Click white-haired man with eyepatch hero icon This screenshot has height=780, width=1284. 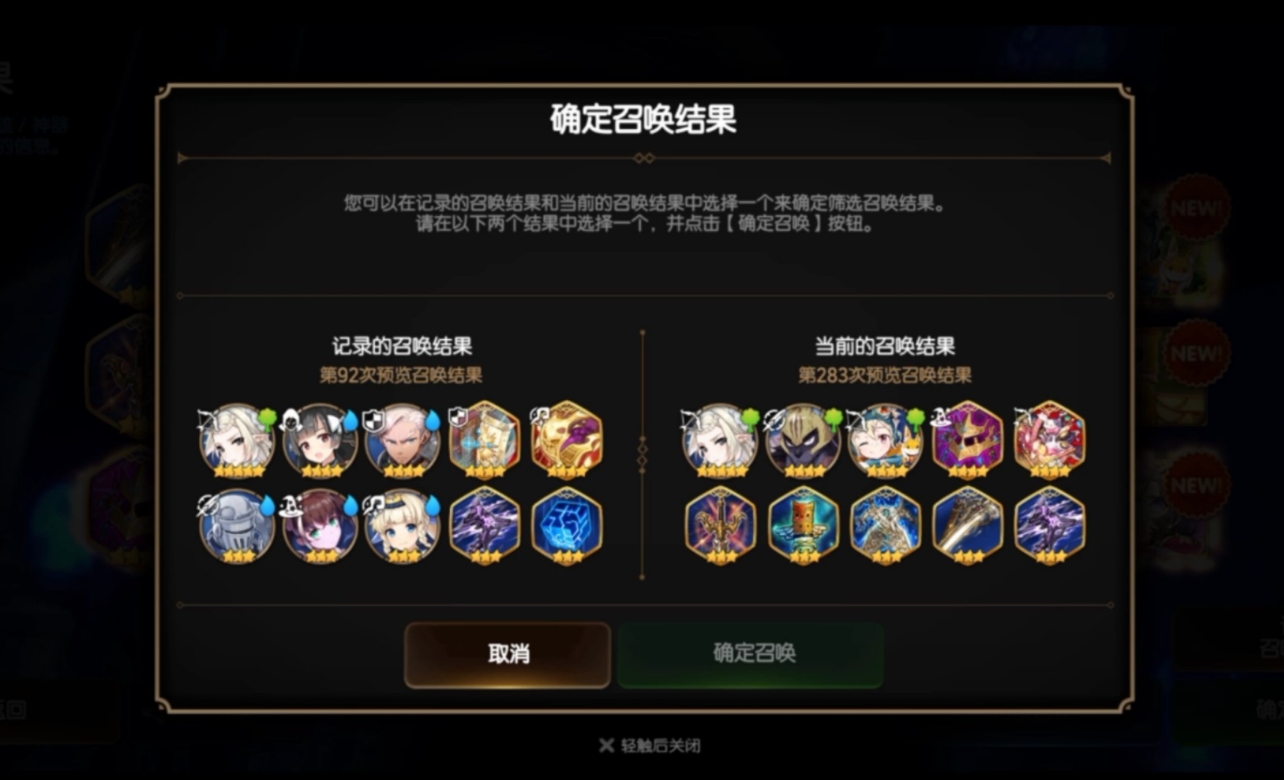402,440
